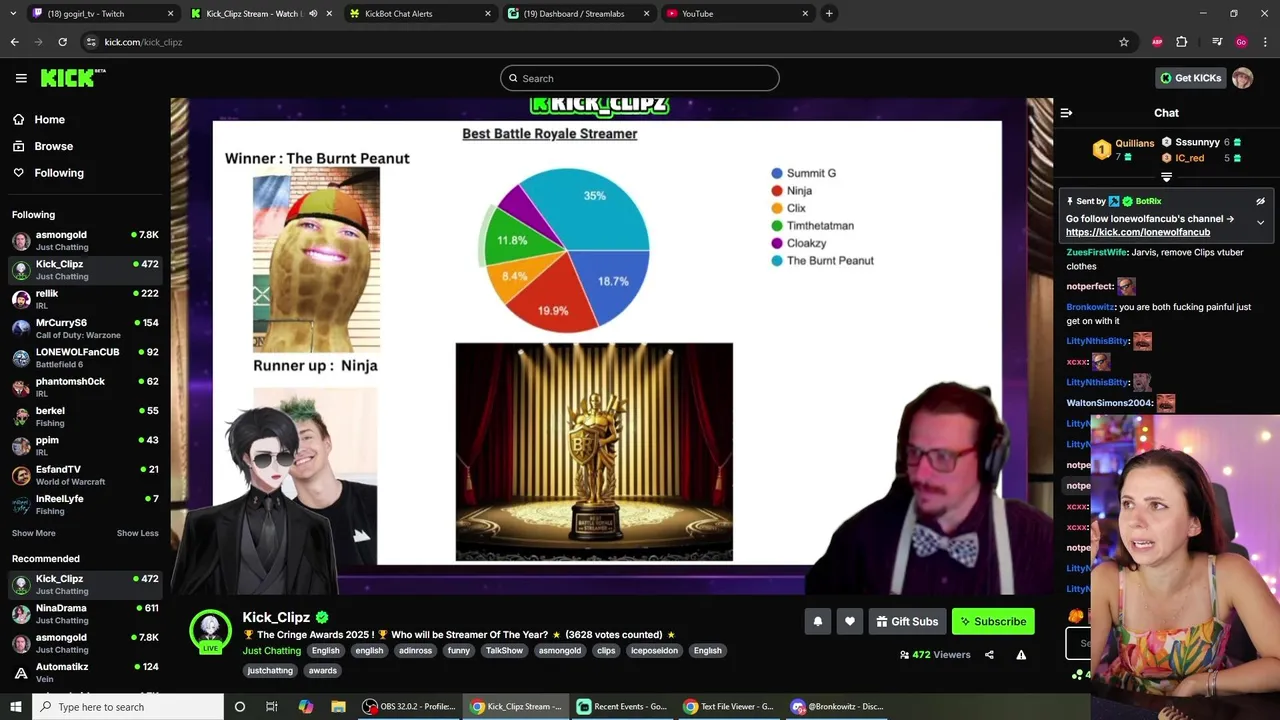This screenshot has width=1280, height=720.
Task: Open Chrome three-dot menu
Action: (x=1266, y=42)
